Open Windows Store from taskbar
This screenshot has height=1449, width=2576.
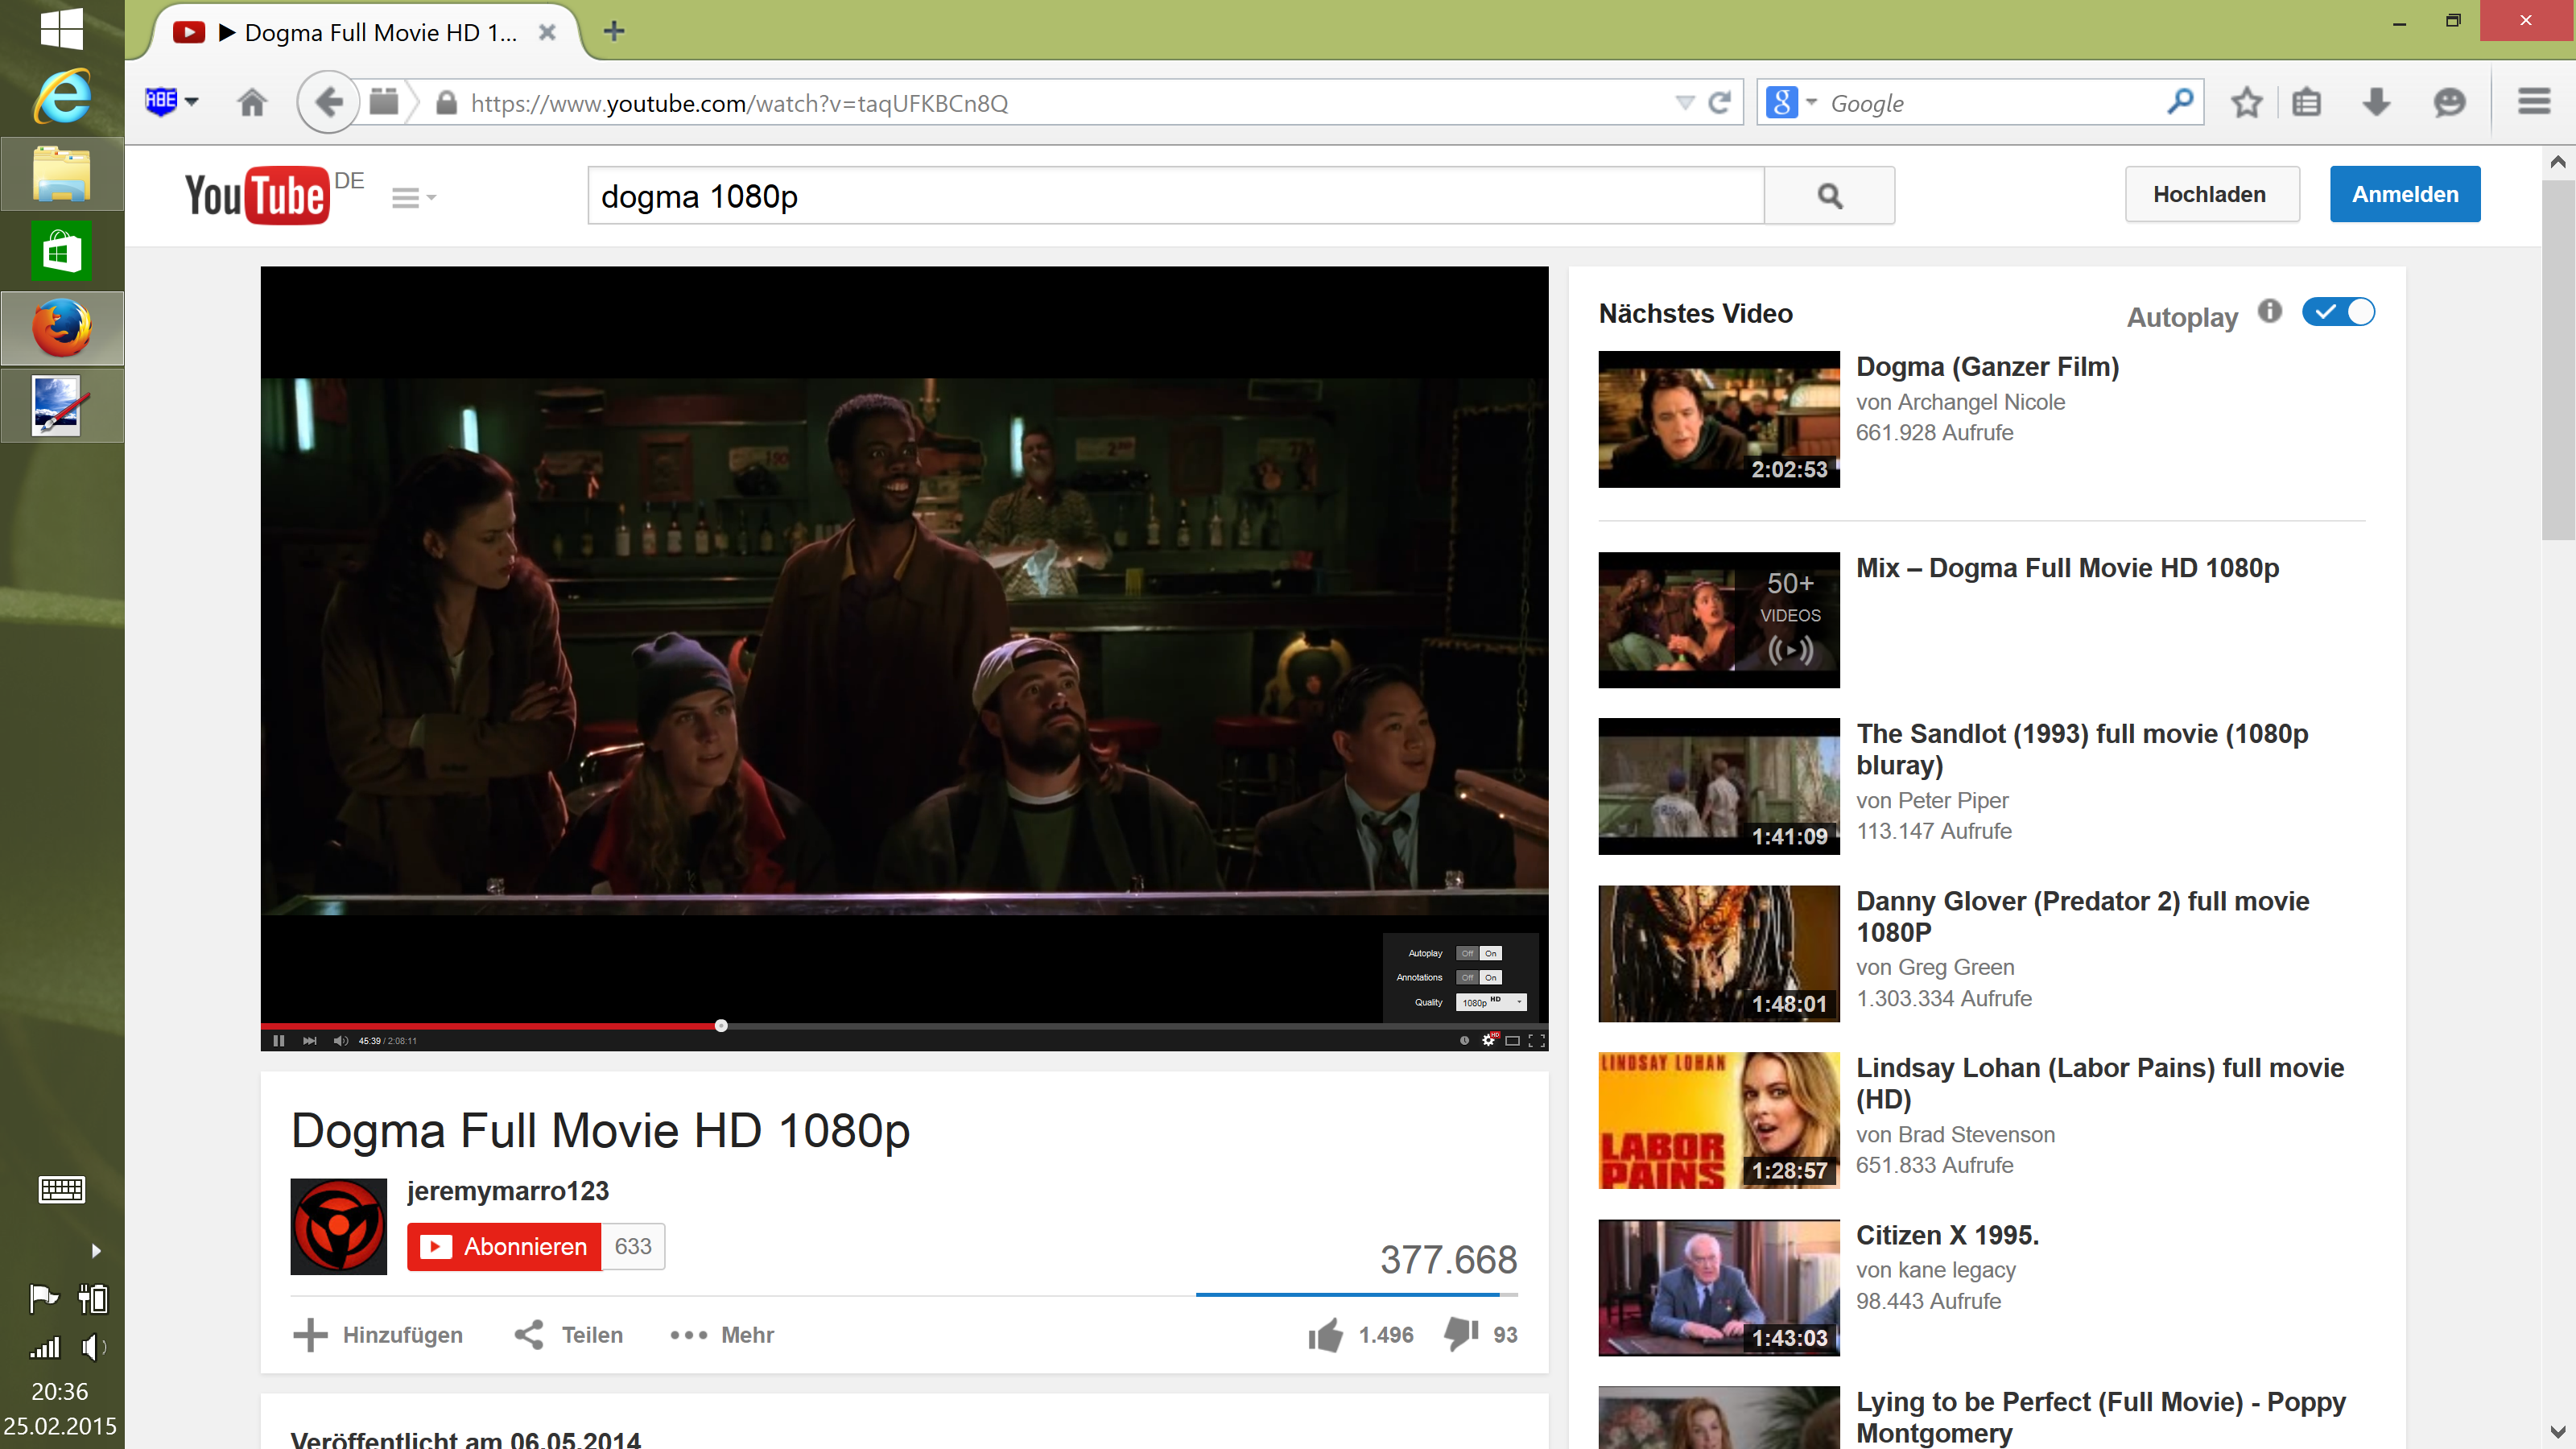pos(62,251)
